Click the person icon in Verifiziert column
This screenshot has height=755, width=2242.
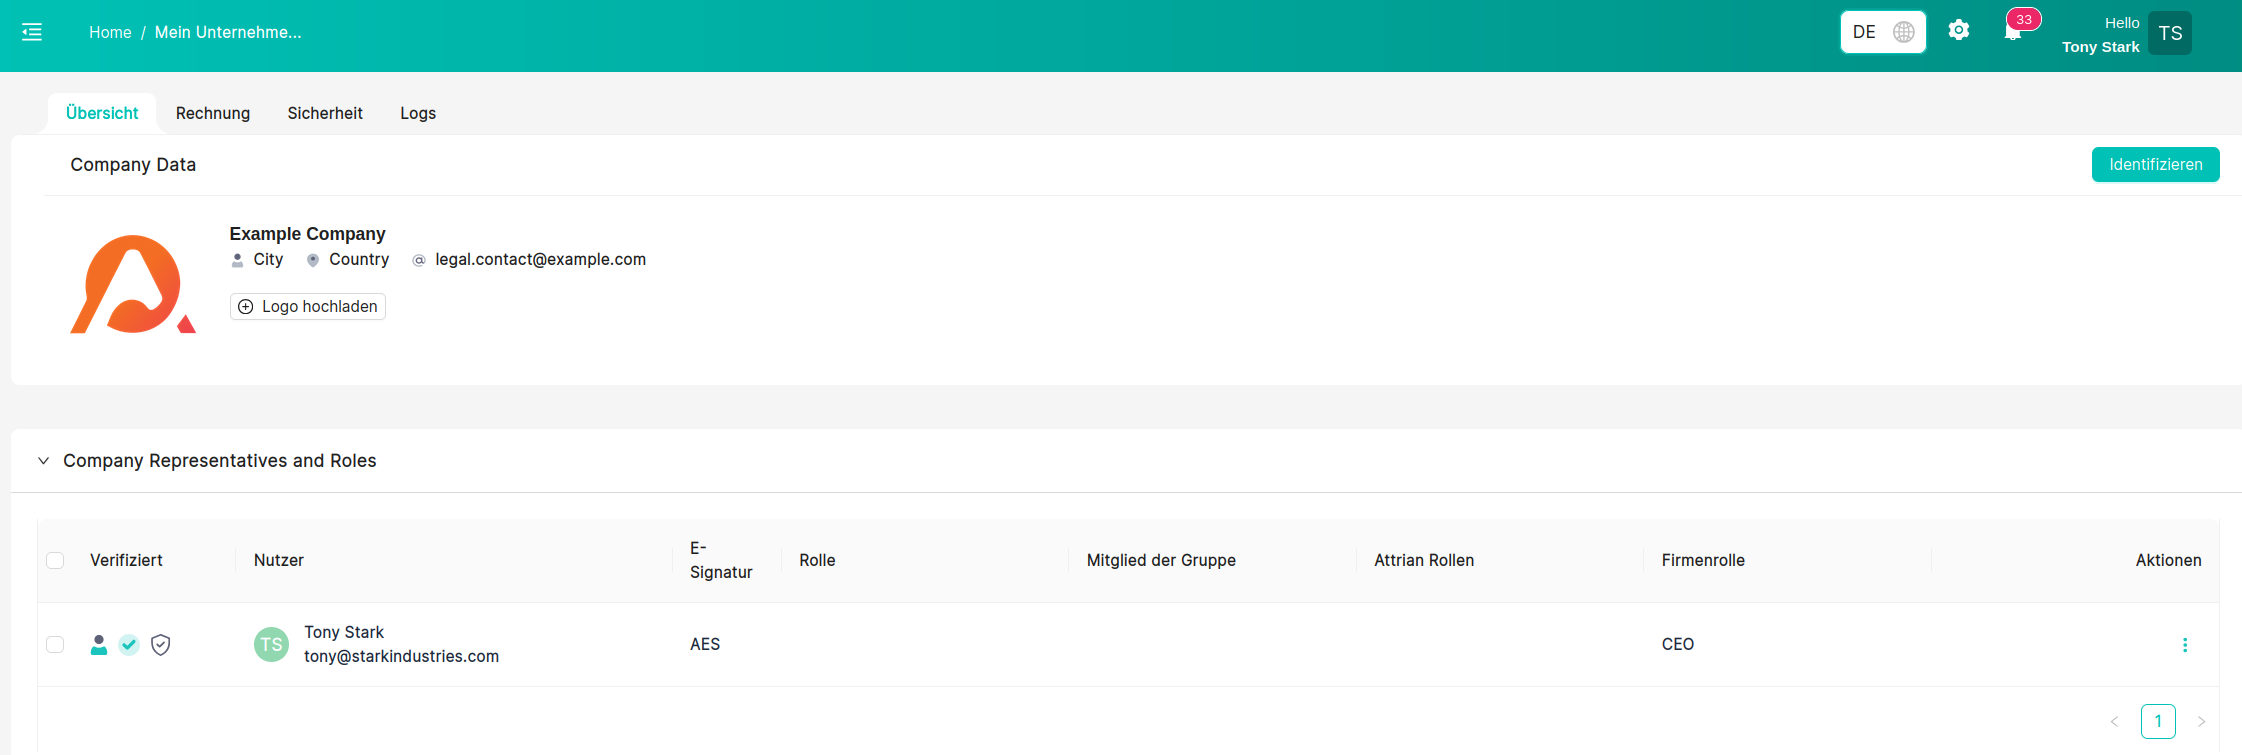(x=99, y=645)
